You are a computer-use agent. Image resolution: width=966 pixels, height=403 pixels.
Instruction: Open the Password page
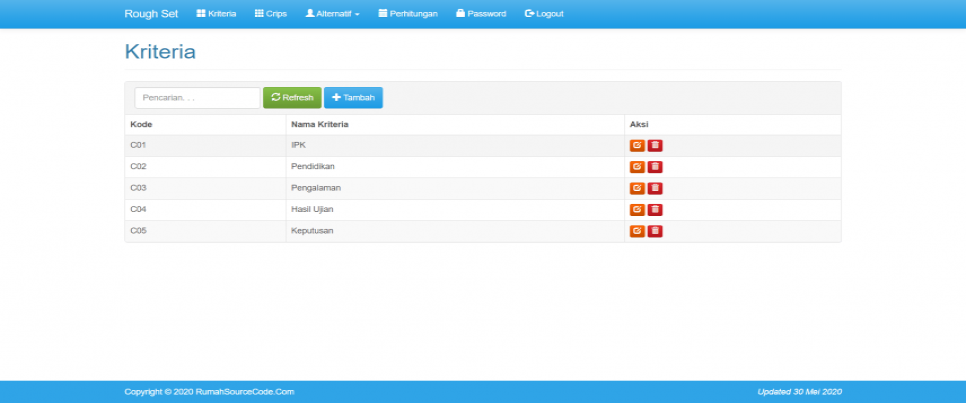[x=481, y=14]
